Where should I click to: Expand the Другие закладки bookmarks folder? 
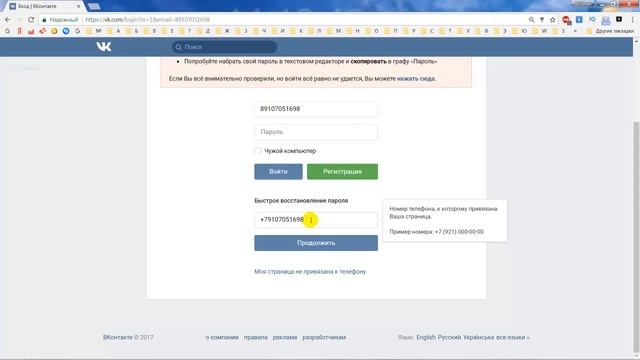pyautogui.click(x=610, y=31)
